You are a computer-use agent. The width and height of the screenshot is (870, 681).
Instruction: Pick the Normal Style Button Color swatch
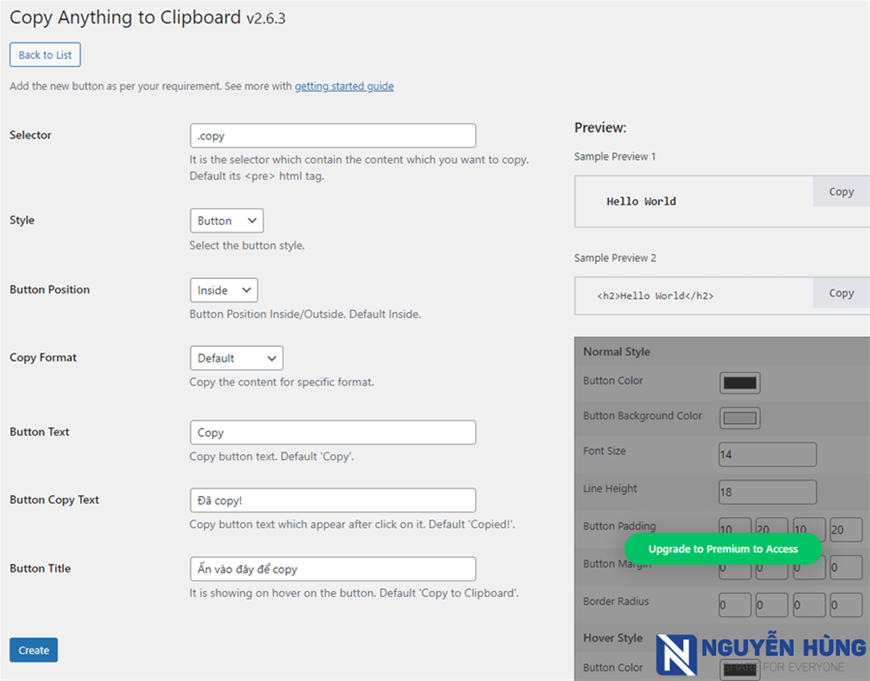739,382
